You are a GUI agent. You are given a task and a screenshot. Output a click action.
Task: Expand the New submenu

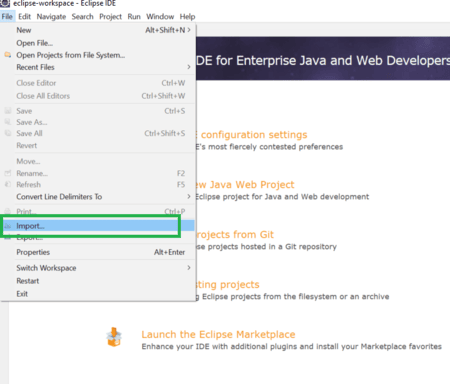pos(98,30)
